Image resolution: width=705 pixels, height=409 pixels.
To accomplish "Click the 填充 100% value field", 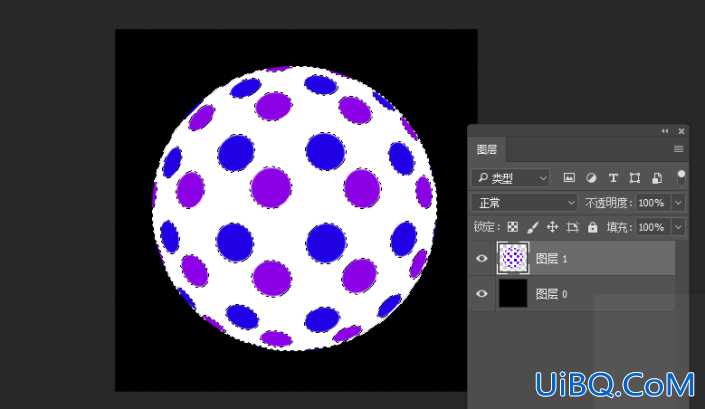I will coord(653,227).
